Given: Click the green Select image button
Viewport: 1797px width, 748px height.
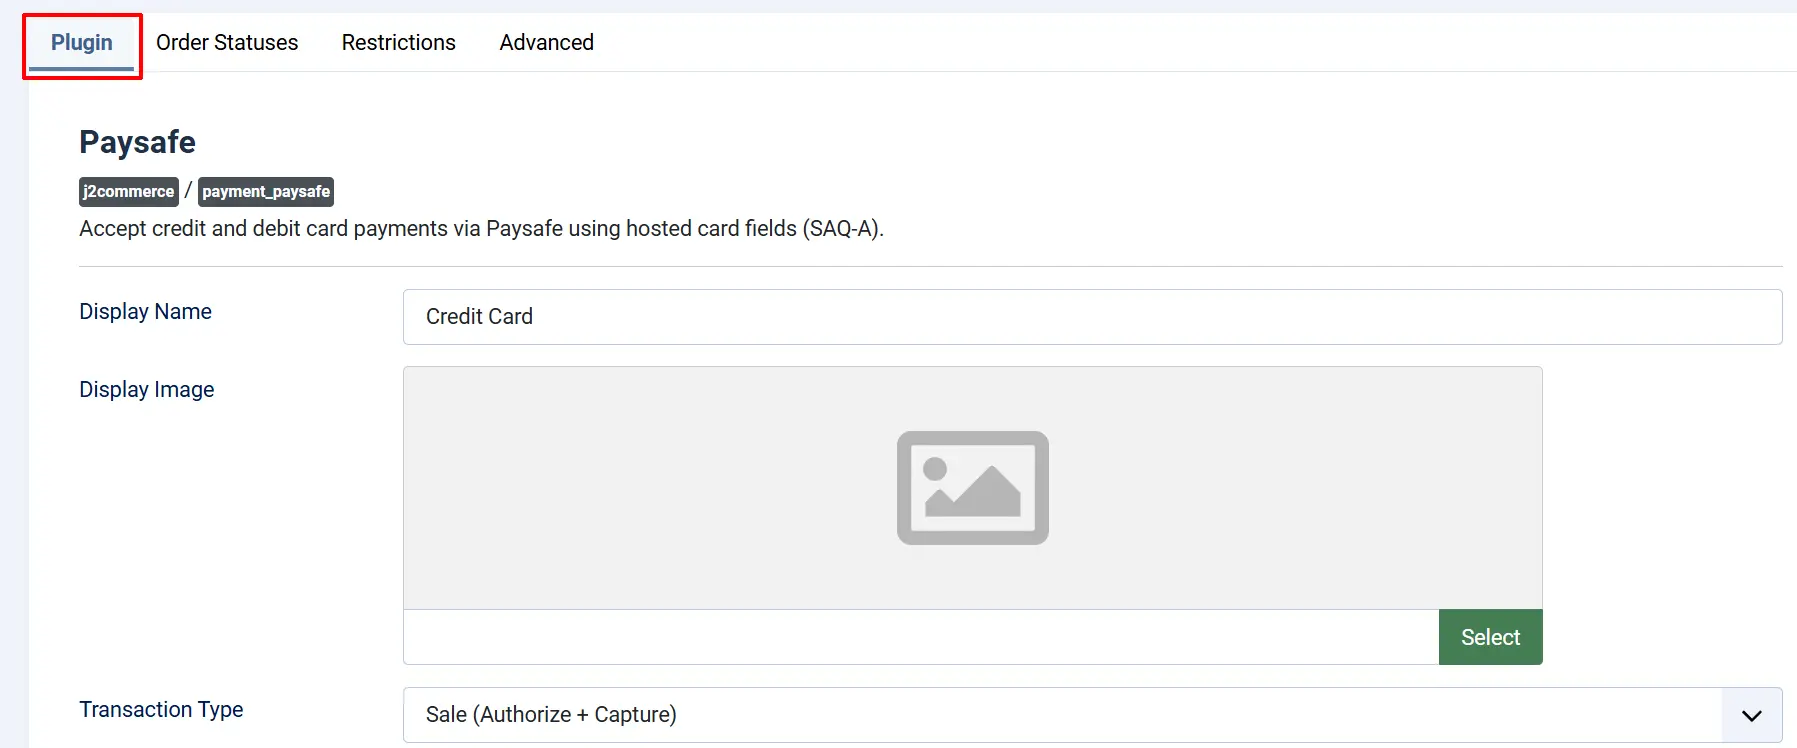Looking at the screenshot, I should tap(1490, 637).
